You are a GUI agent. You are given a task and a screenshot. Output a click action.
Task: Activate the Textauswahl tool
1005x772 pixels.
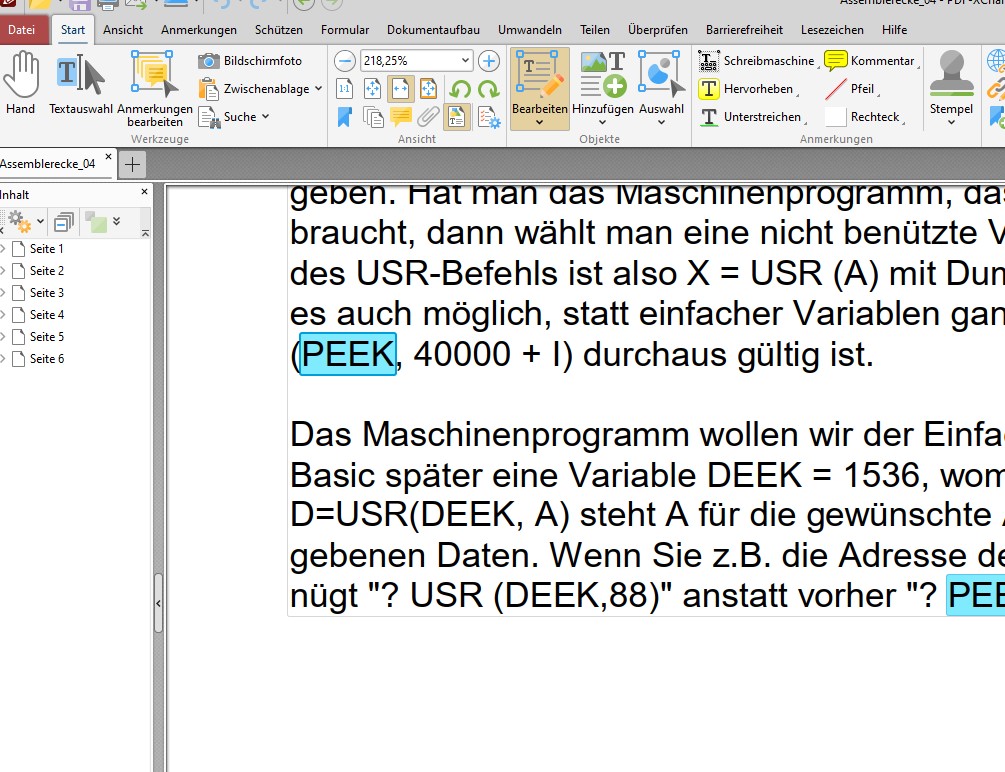point(80,84)
